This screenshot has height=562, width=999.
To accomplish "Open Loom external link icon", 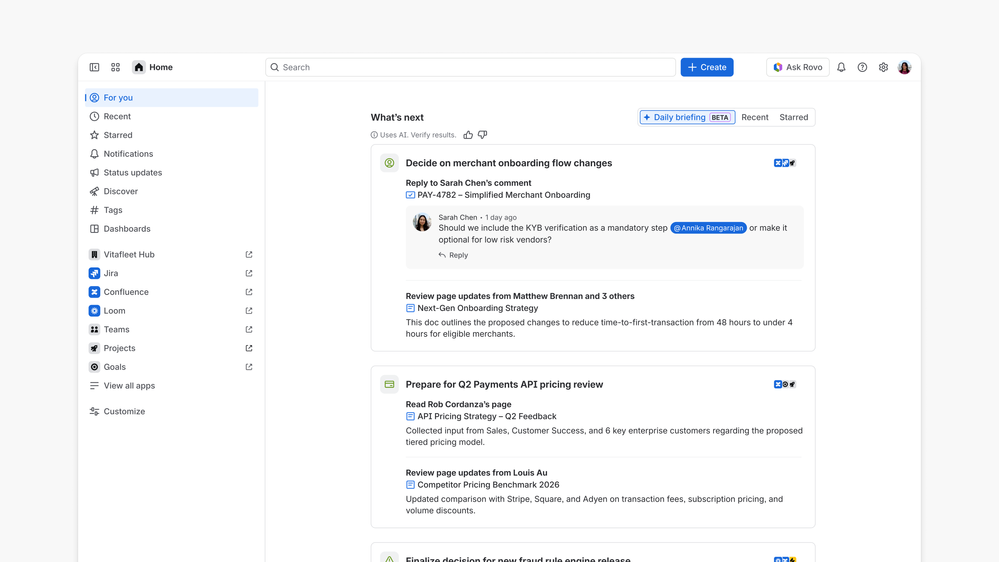I will pyautogui.click(x=249, y=311).
